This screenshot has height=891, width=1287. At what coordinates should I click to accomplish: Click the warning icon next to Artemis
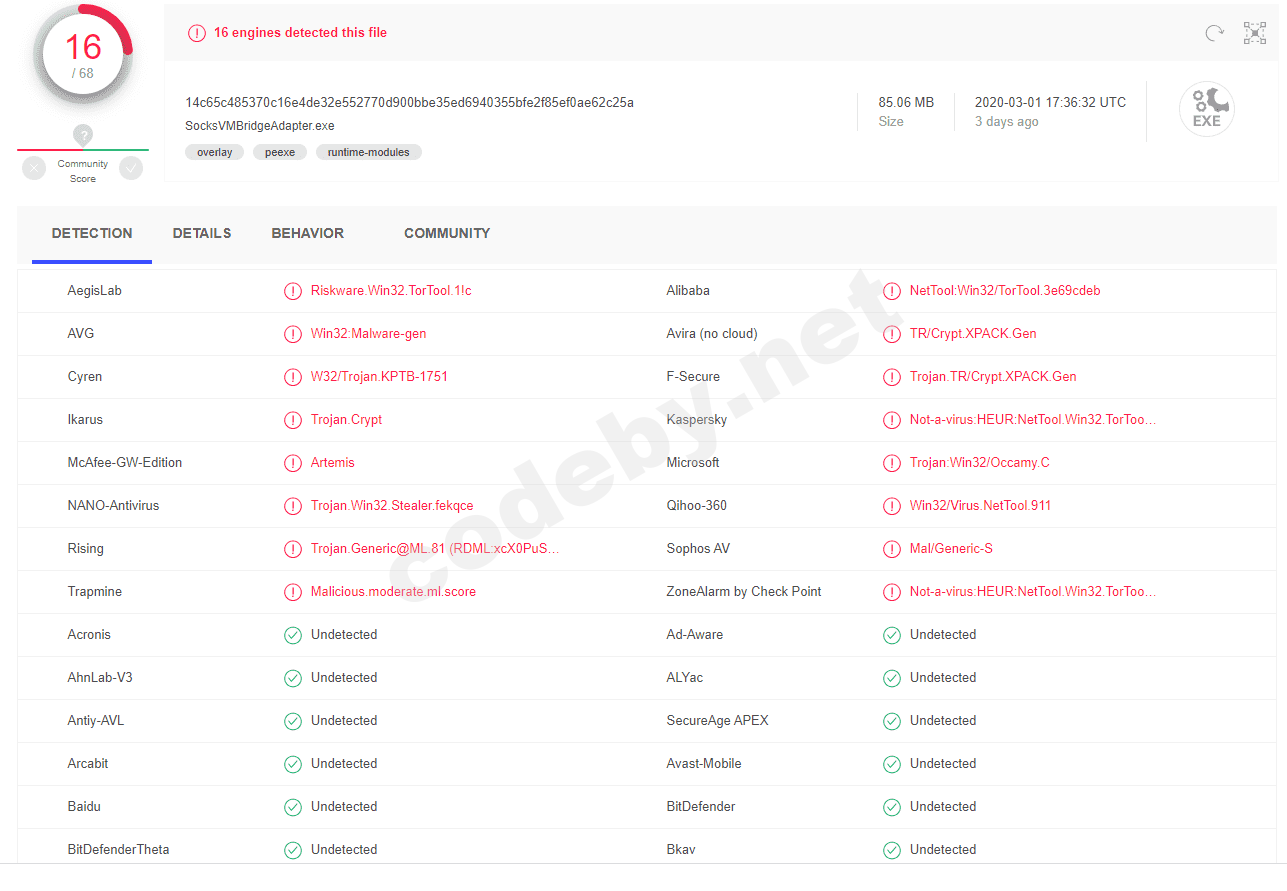[x=293, y=463]
